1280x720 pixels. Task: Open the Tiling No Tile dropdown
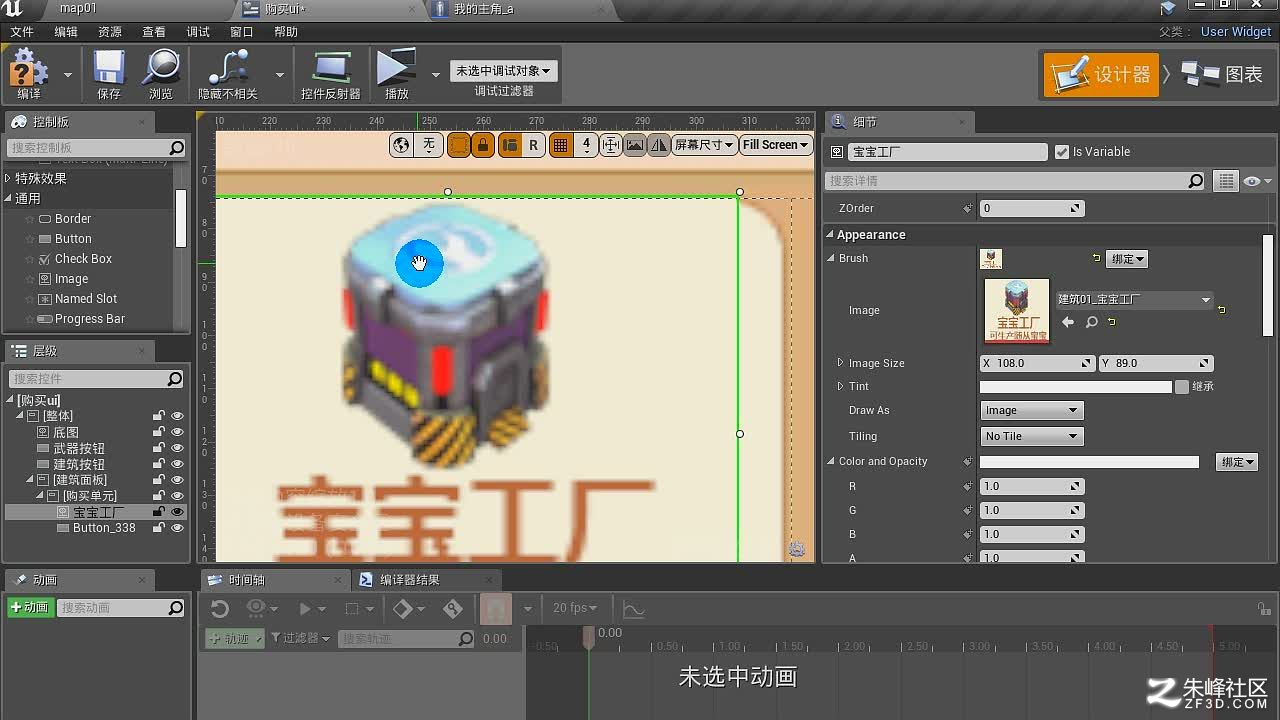[1031, 437]
